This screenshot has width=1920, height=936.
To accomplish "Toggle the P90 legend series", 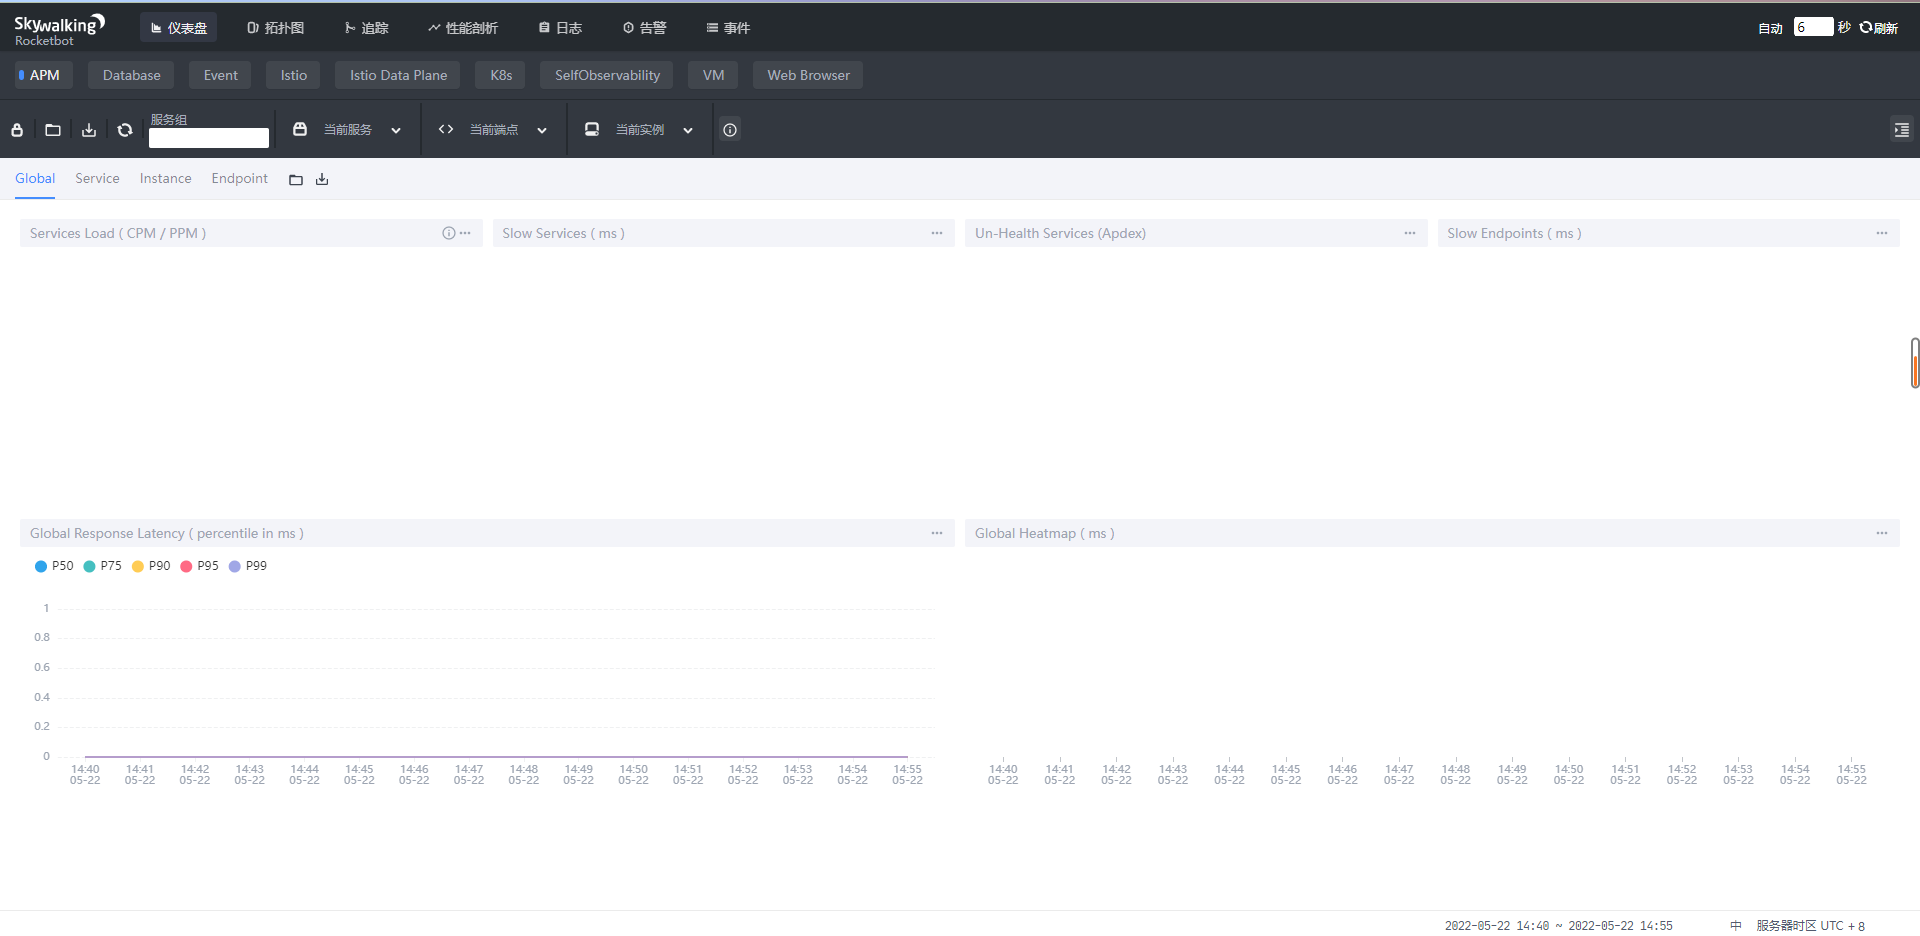I will [151, 566].
